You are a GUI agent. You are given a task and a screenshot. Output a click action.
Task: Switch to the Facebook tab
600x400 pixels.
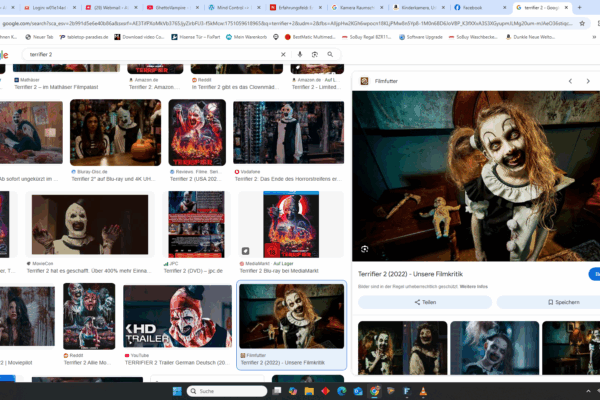(x=478, y=7)
